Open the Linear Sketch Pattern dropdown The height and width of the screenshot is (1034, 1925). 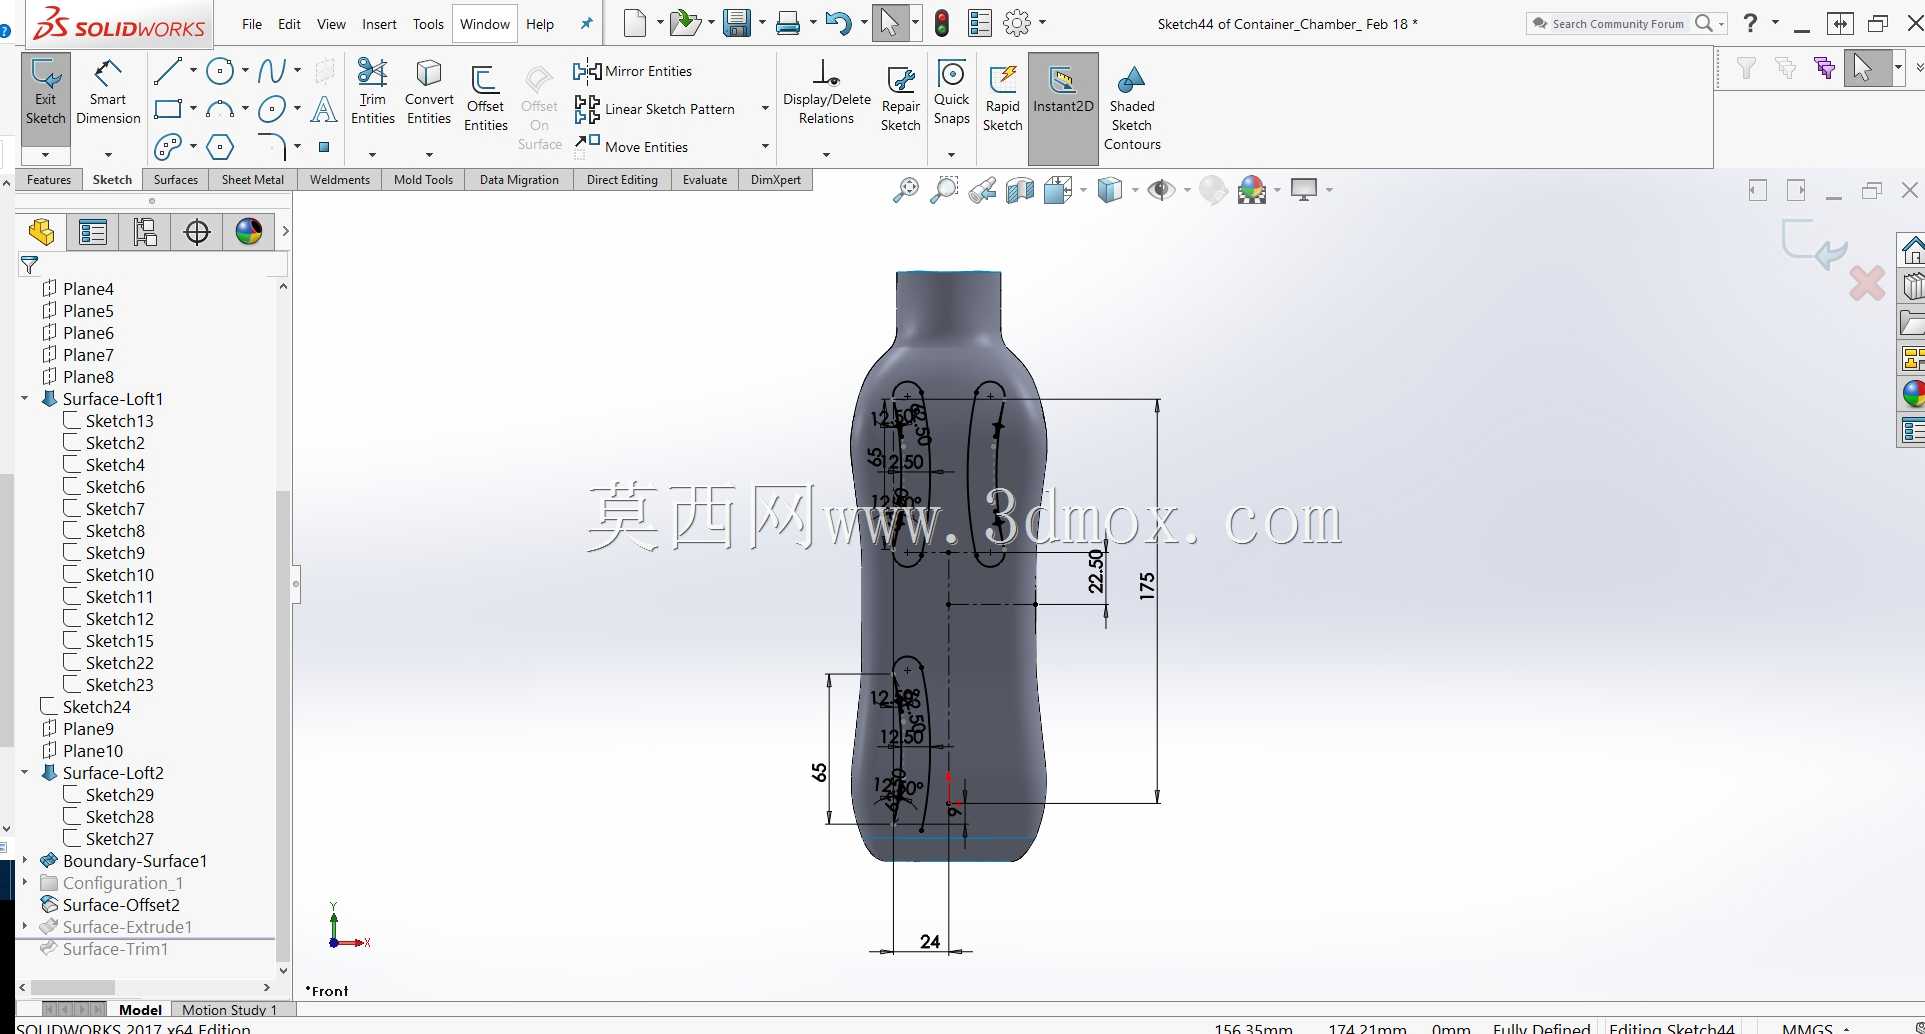pyautogui.click(x=765, y=109)
